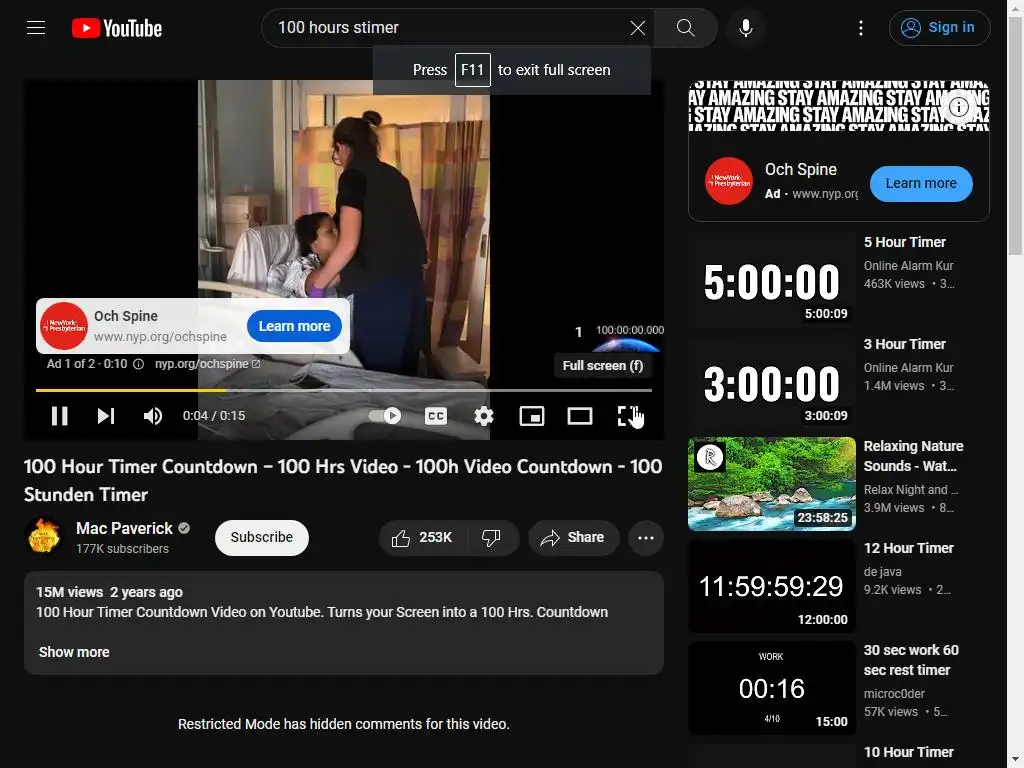The width and height of the screenshot is (1024, 768).
Task: Mute the video volume
Action: (153, 416)
